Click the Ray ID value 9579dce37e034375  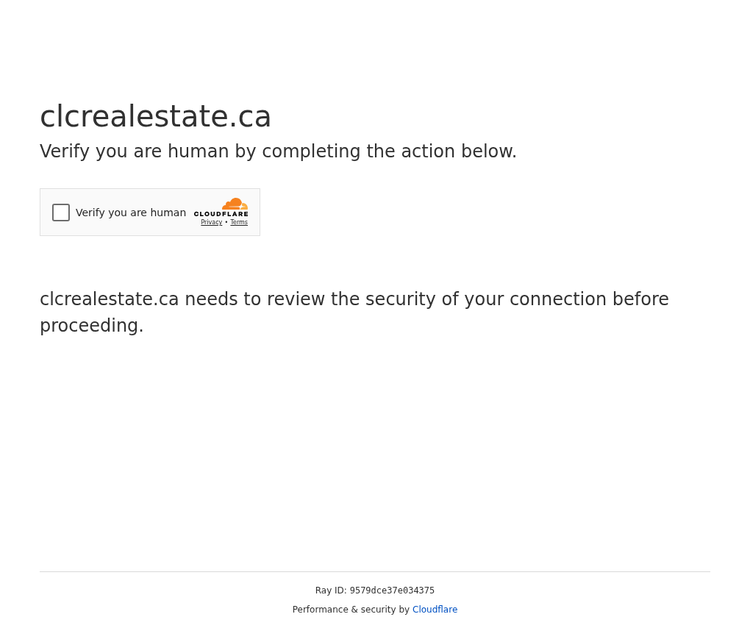click(392, 591)
